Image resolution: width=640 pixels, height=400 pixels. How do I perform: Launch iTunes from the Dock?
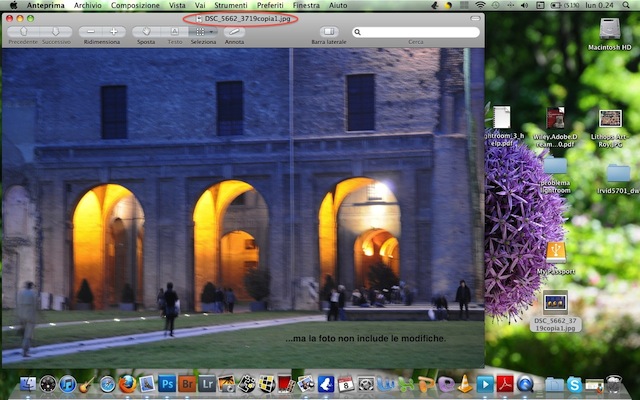(68, 384)
